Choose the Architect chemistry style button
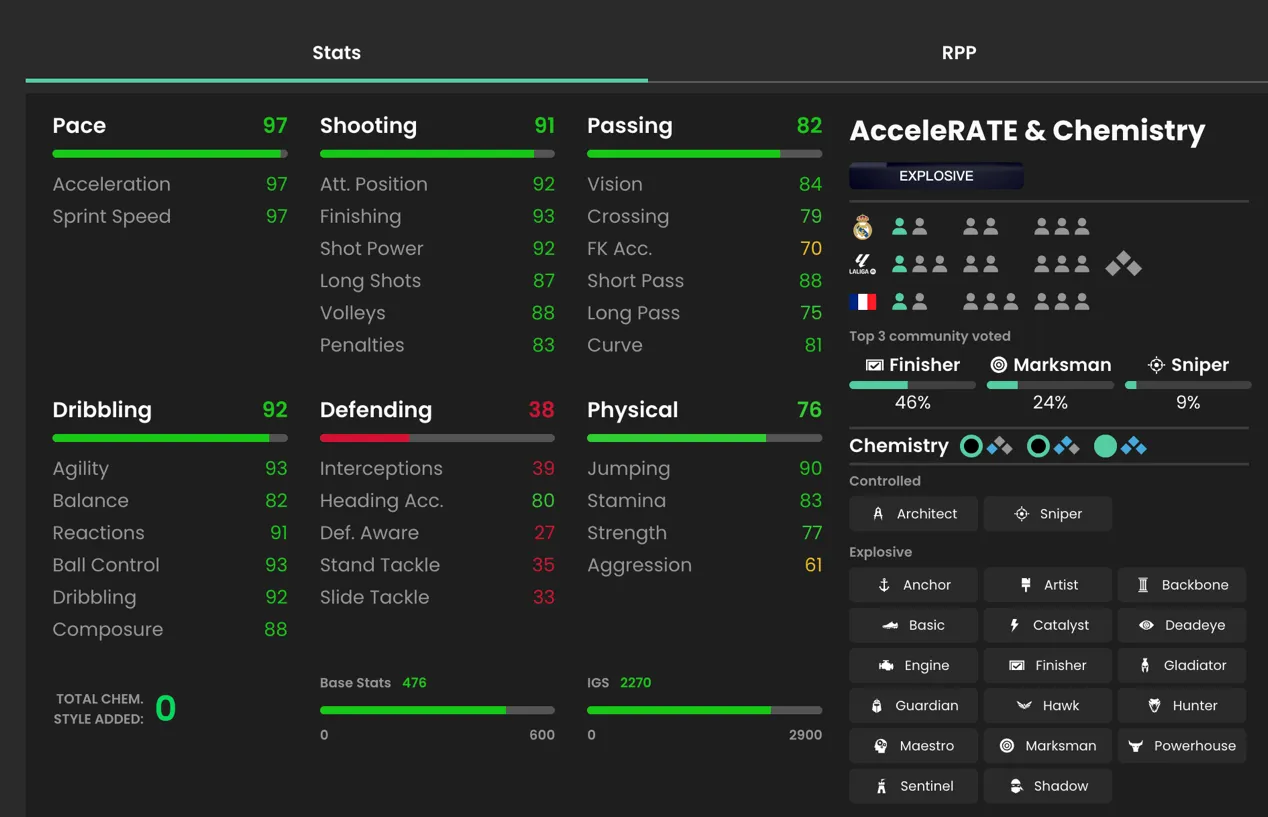 point(913,514)
